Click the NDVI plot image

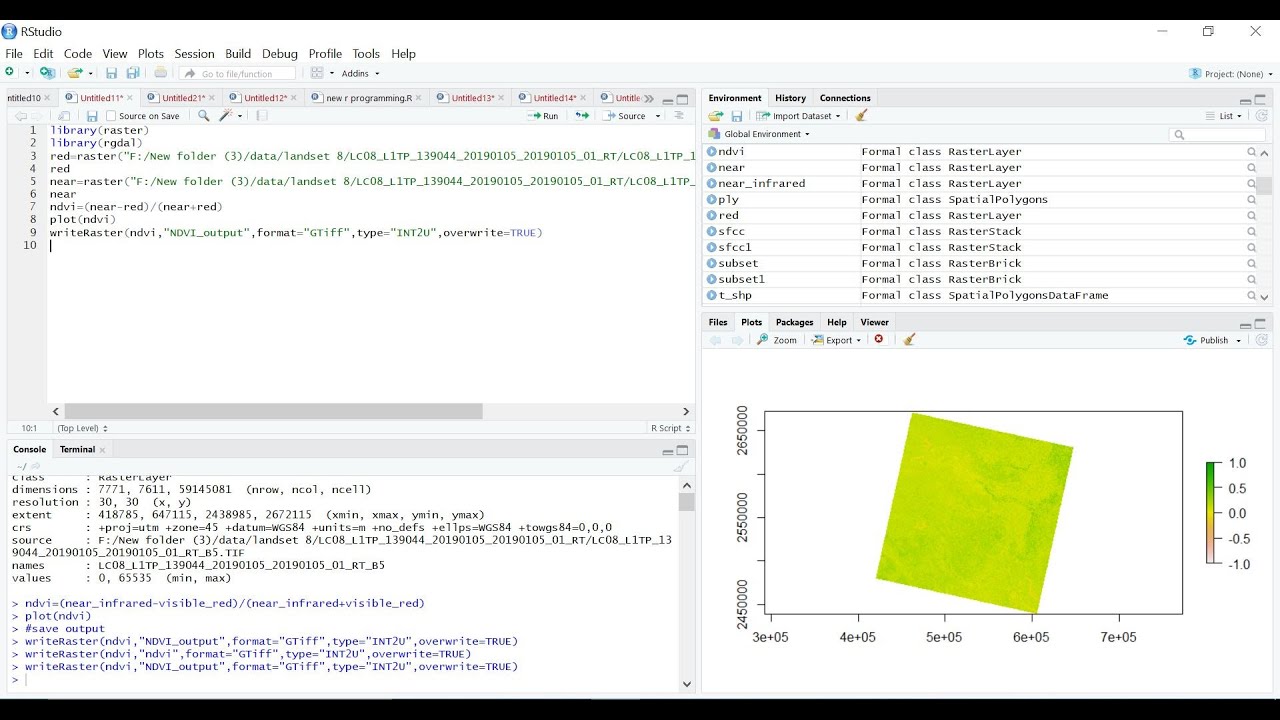[973, 512]
